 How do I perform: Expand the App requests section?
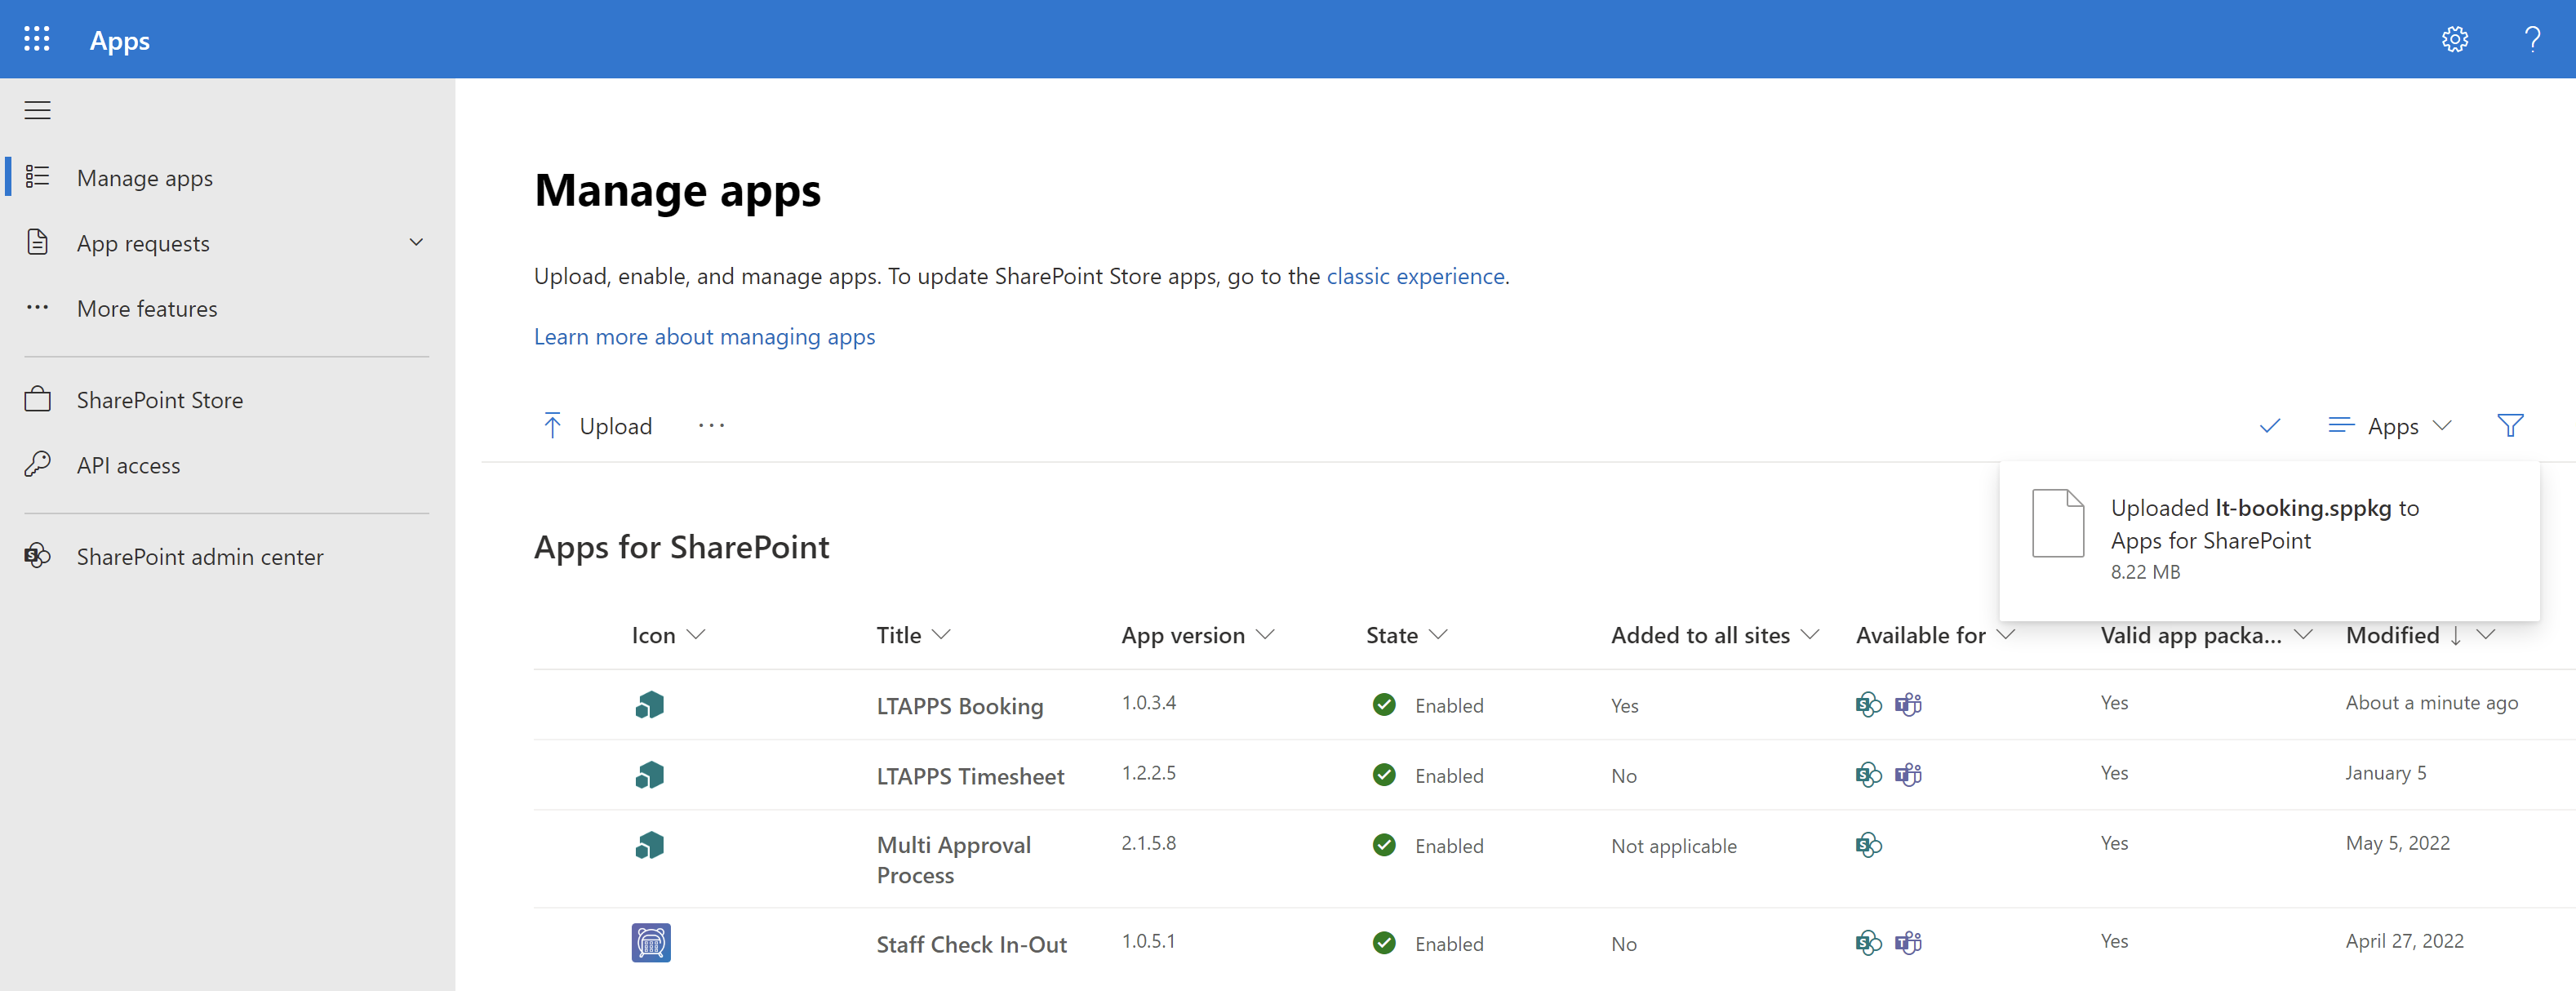[x=416, y=243]
